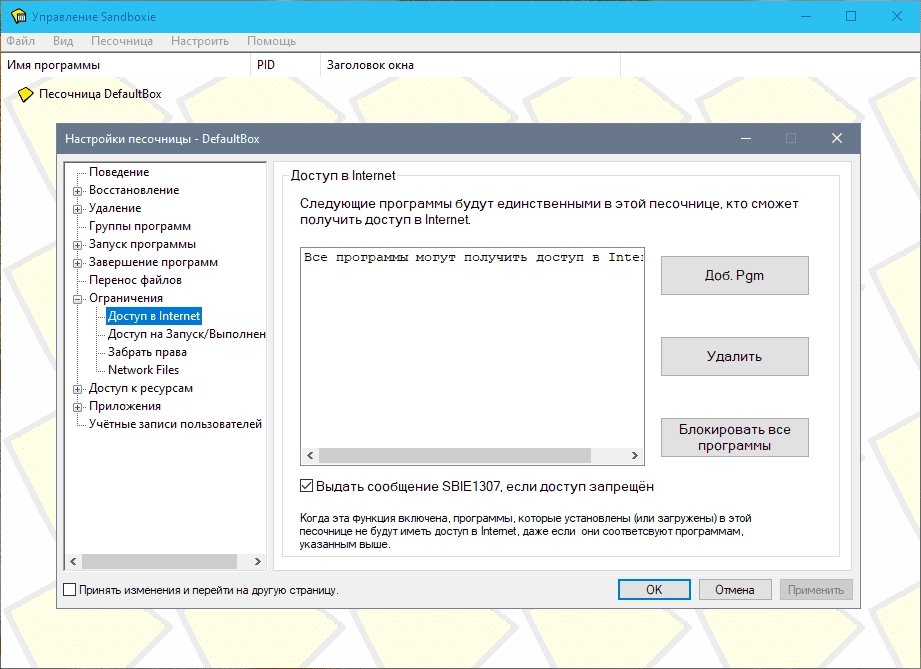Open Network Files settings page
The width and height of the screenshot is (921, 669).
point(143,370)
